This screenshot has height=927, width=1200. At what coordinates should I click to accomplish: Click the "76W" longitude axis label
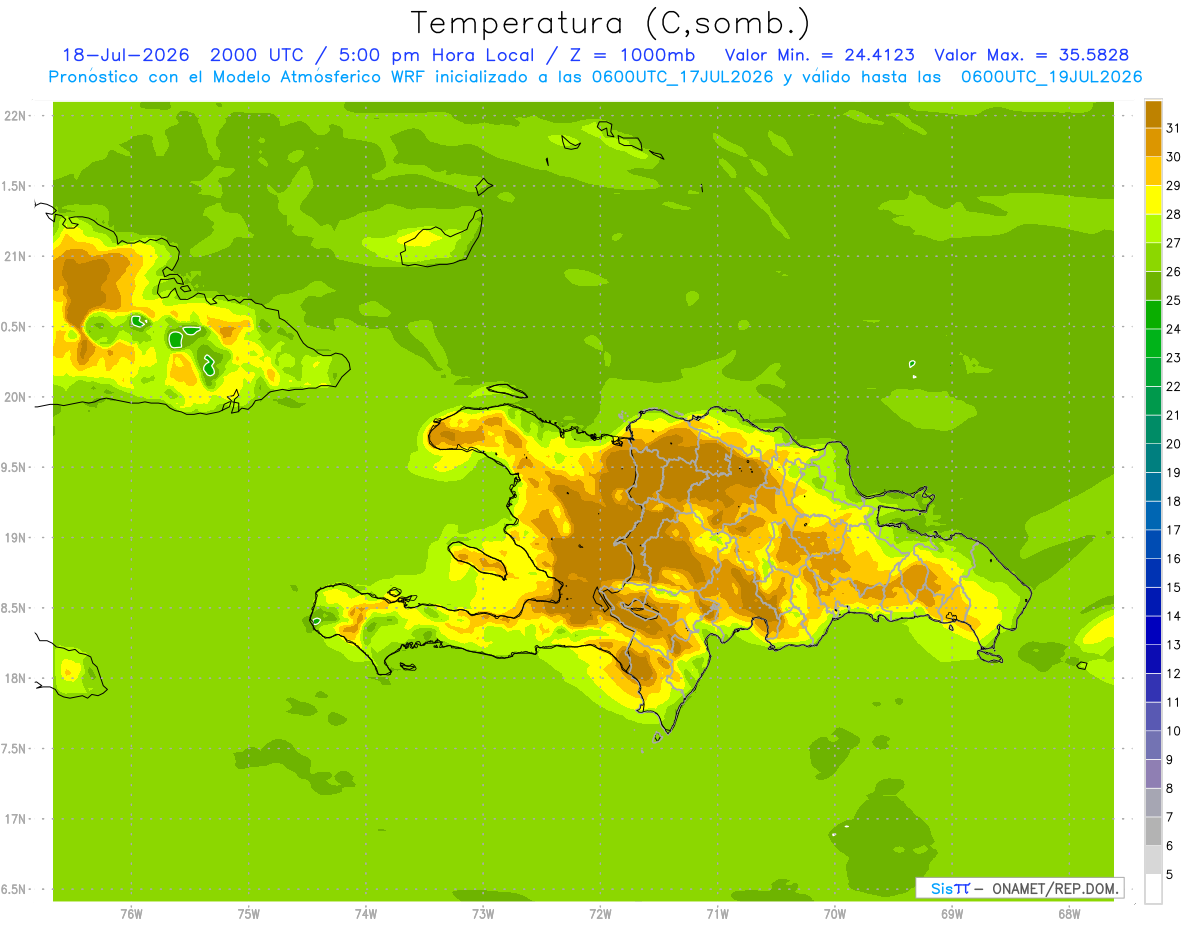(131, 915)
